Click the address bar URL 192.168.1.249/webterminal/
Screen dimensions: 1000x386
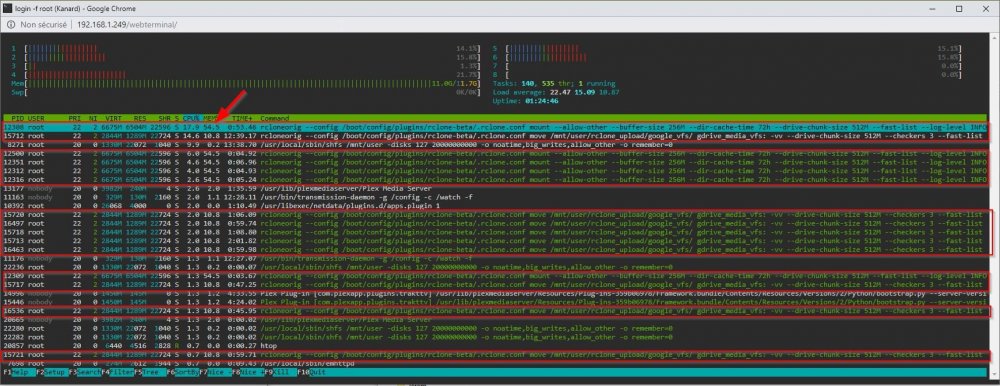127,24
